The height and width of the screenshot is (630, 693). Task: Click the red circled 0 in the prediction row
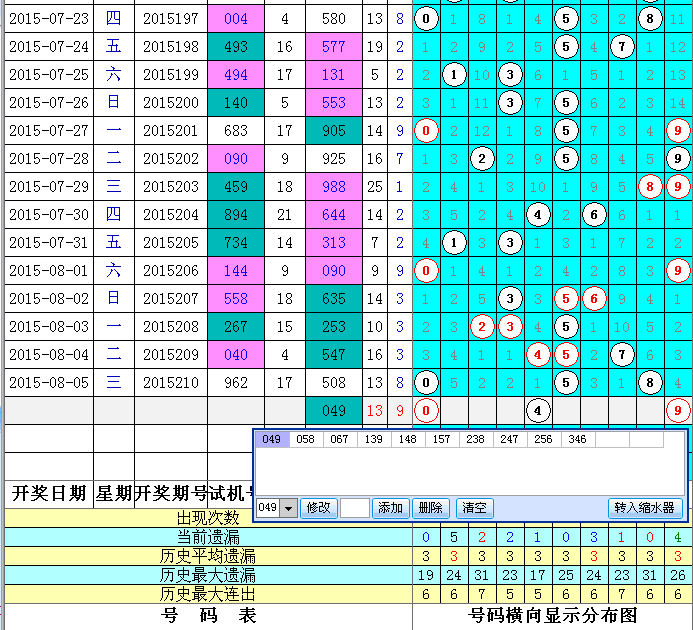426,411
